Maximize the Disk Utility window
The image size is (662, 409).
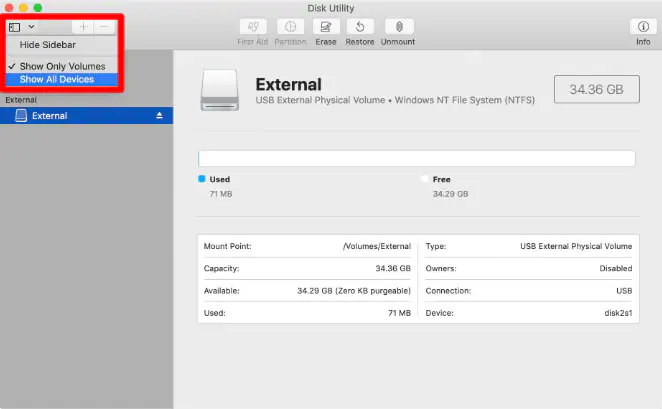point(38,8)
